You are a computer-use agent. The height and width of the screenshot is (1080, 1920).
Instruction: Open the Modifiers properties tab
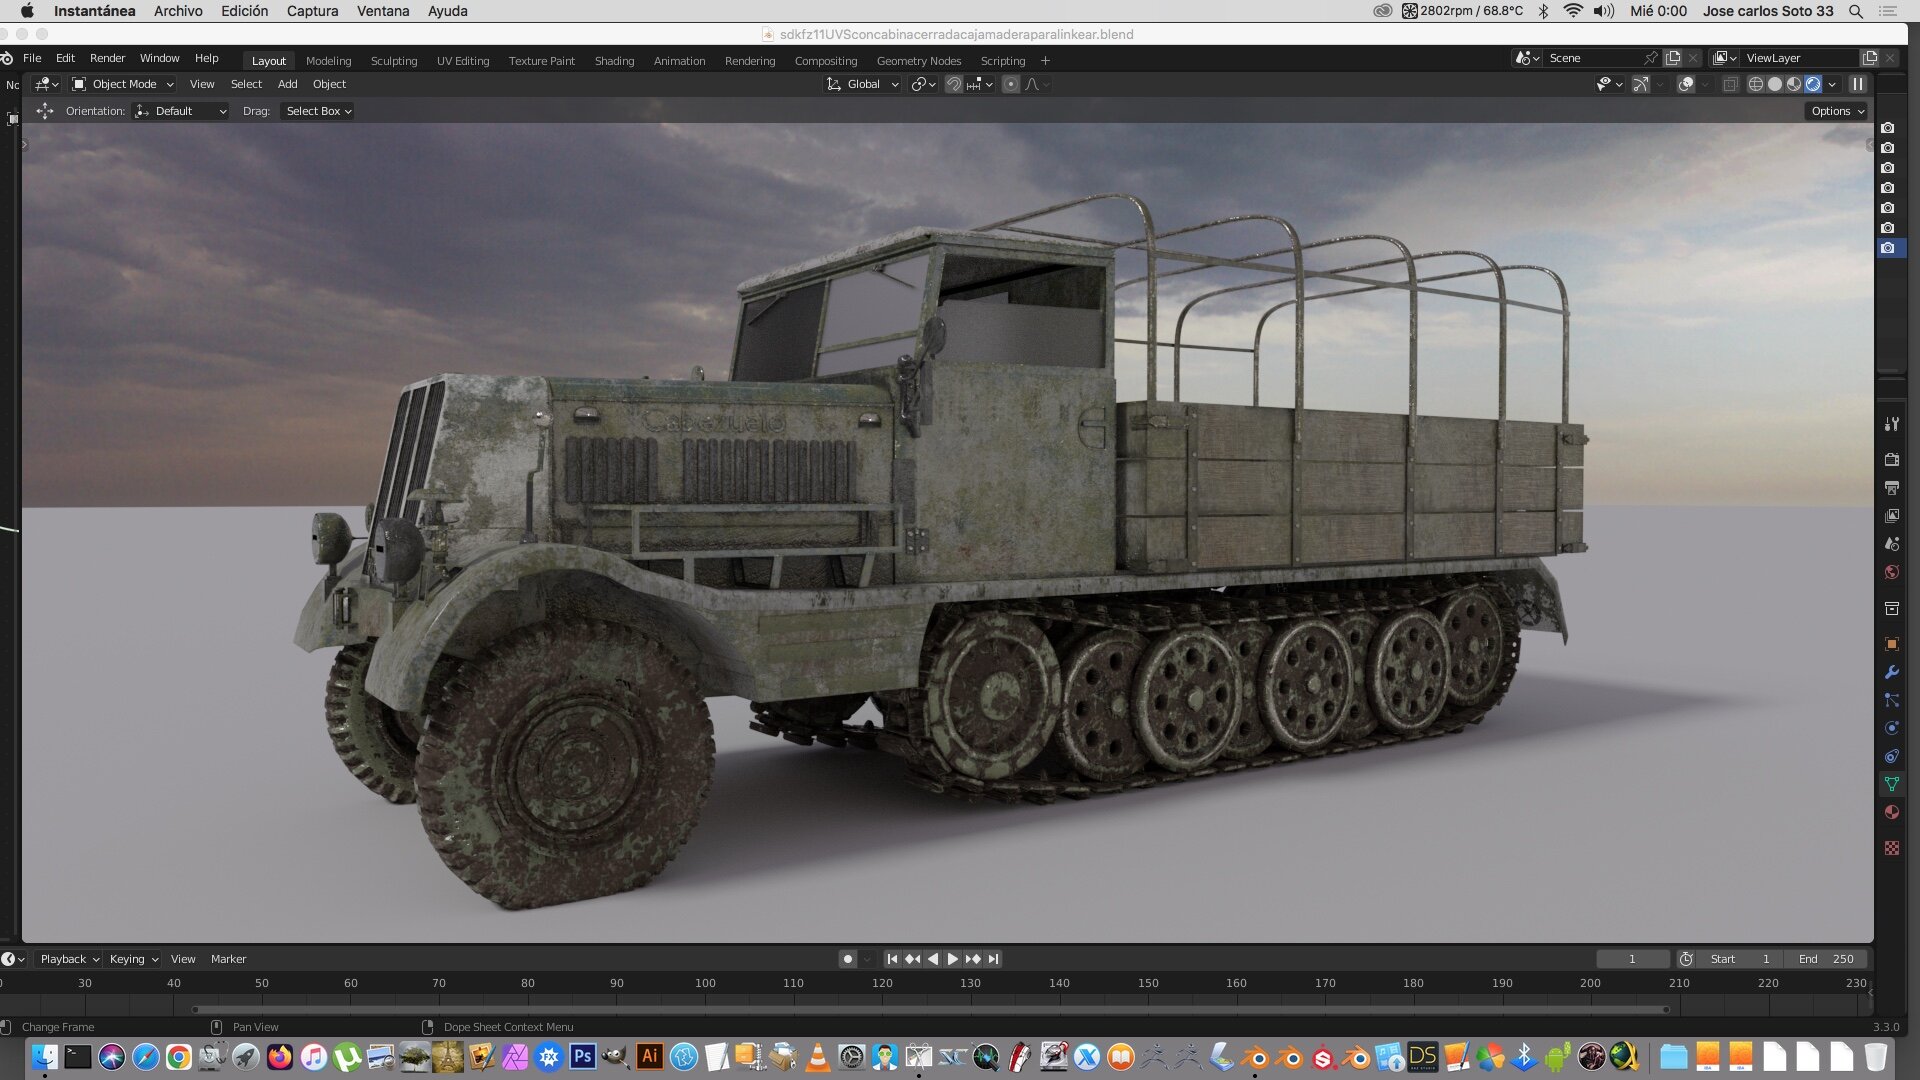tap(1891, 672)
